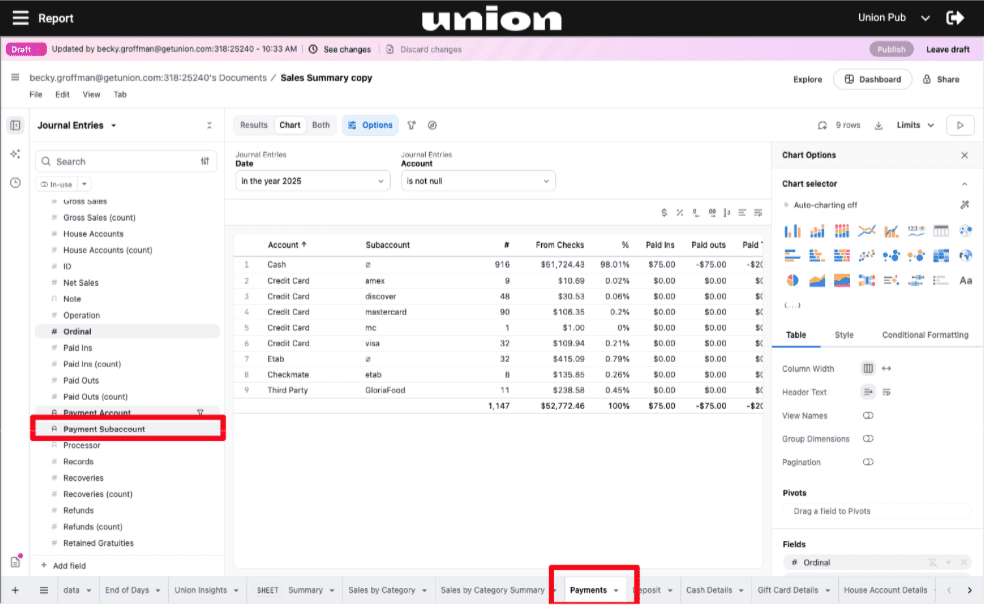Click the hamburger menu next to Report
Image resolution: width=985 pixels, height=607 pixels.
pyautogui.click(x=20, y=18)
